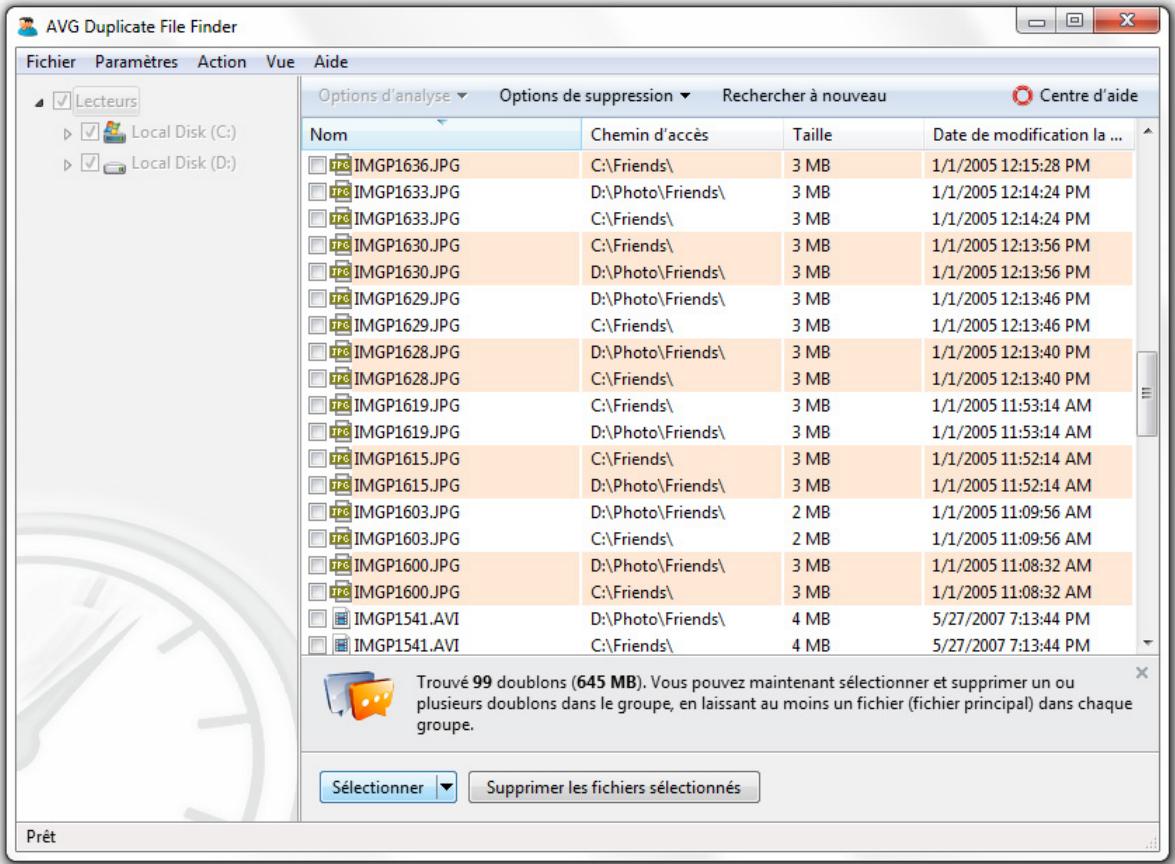Expand the Local Disk (D:) node
Screen dimensions: 1175x864
click(67, 164)
